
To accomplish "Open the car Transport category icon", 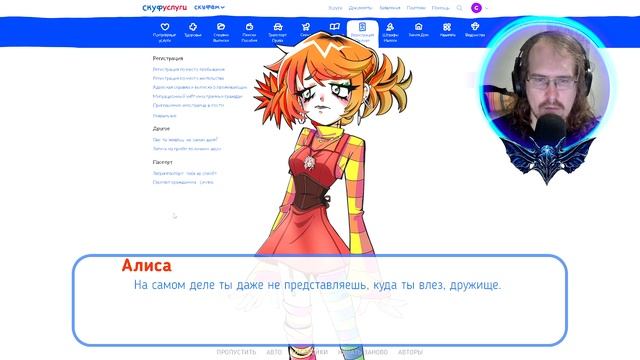I will pyautogui.click(x=278, y=27).
